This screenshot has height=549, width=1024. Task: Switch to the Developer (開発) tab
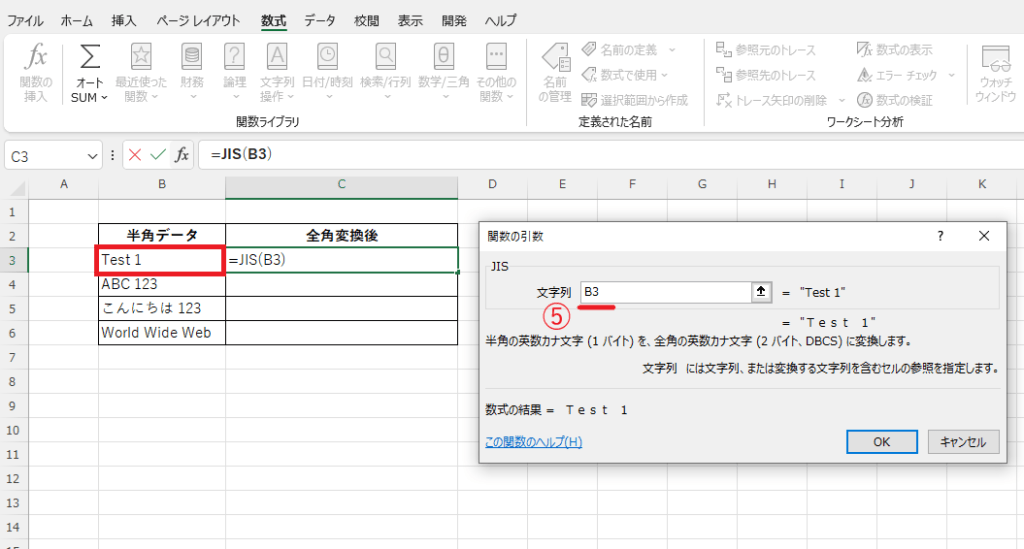(x=454, y=21)
